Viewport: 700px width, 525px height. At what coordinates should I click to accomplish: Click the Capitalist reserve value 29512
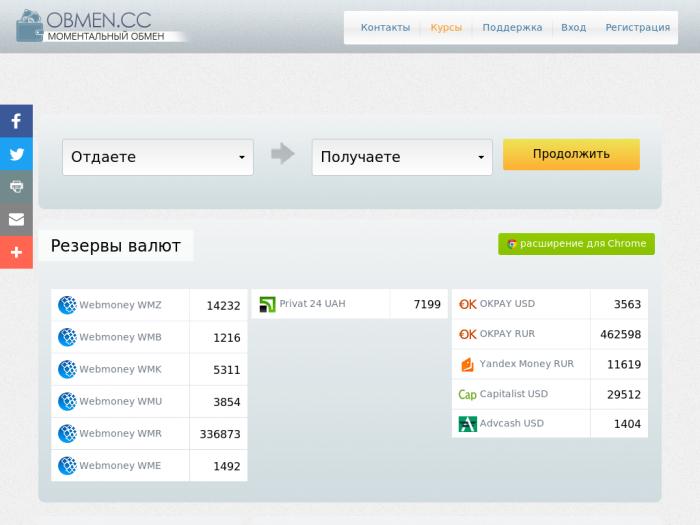tap(624, 395)
